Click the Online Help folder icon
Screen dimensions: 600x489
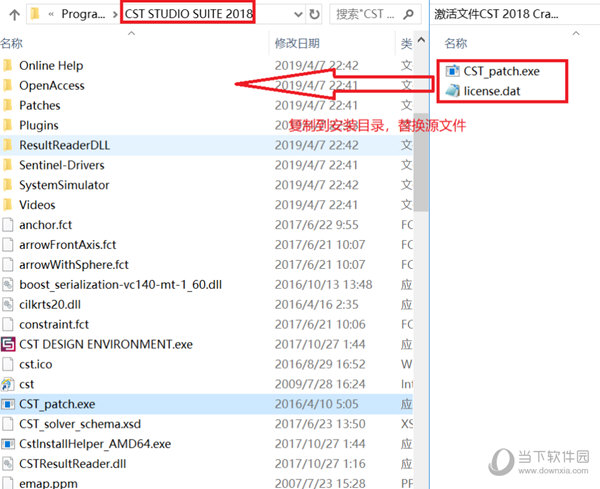click(x=8, y=65)
